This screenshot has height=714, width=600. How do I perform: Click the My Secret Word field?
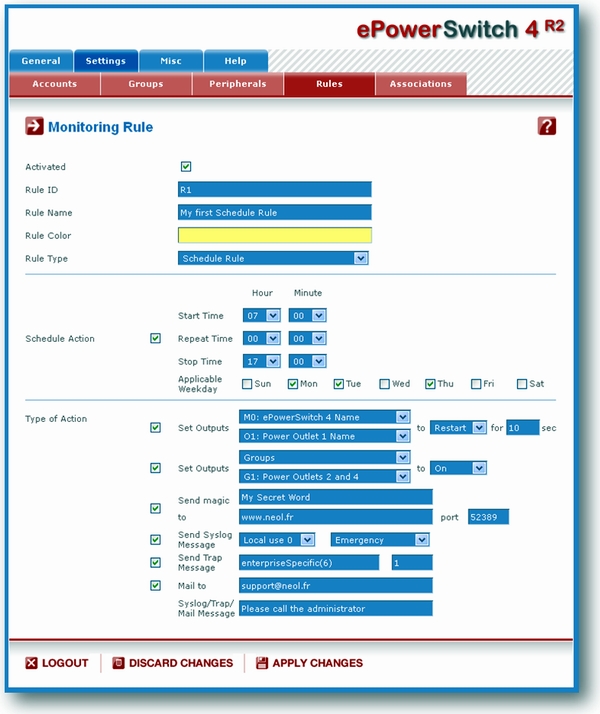click(x=336, y=497)
